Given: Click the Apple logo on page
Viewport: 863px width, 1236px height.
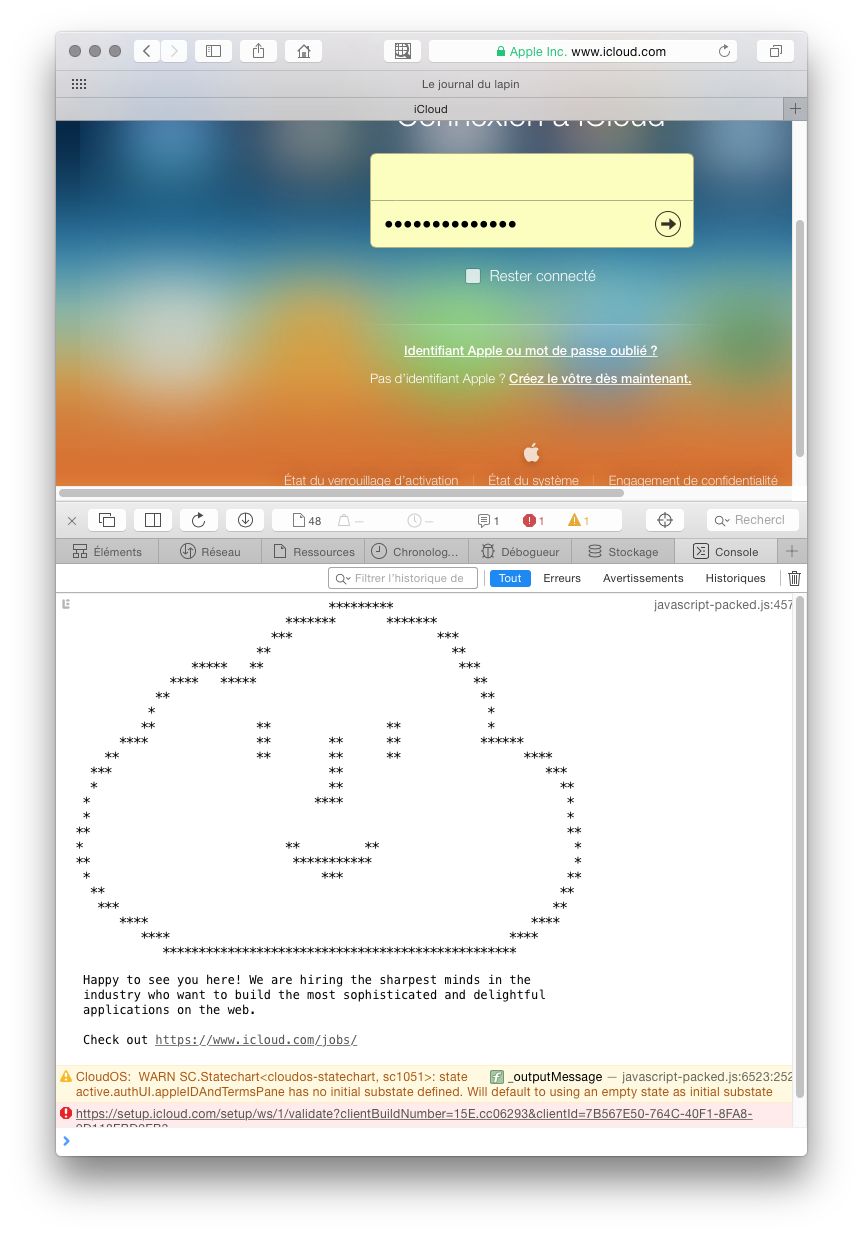Looking at the screenshot, I should click(x=532, y=452).
